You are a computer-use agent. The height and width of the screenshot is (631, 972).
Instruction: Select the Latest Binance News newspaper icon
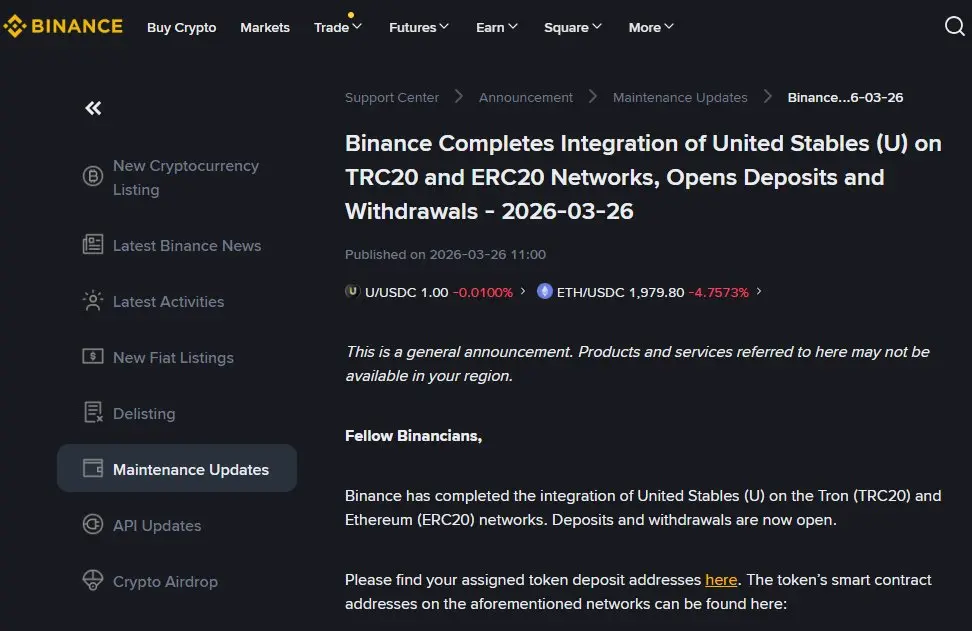click(x=93, y=244)
